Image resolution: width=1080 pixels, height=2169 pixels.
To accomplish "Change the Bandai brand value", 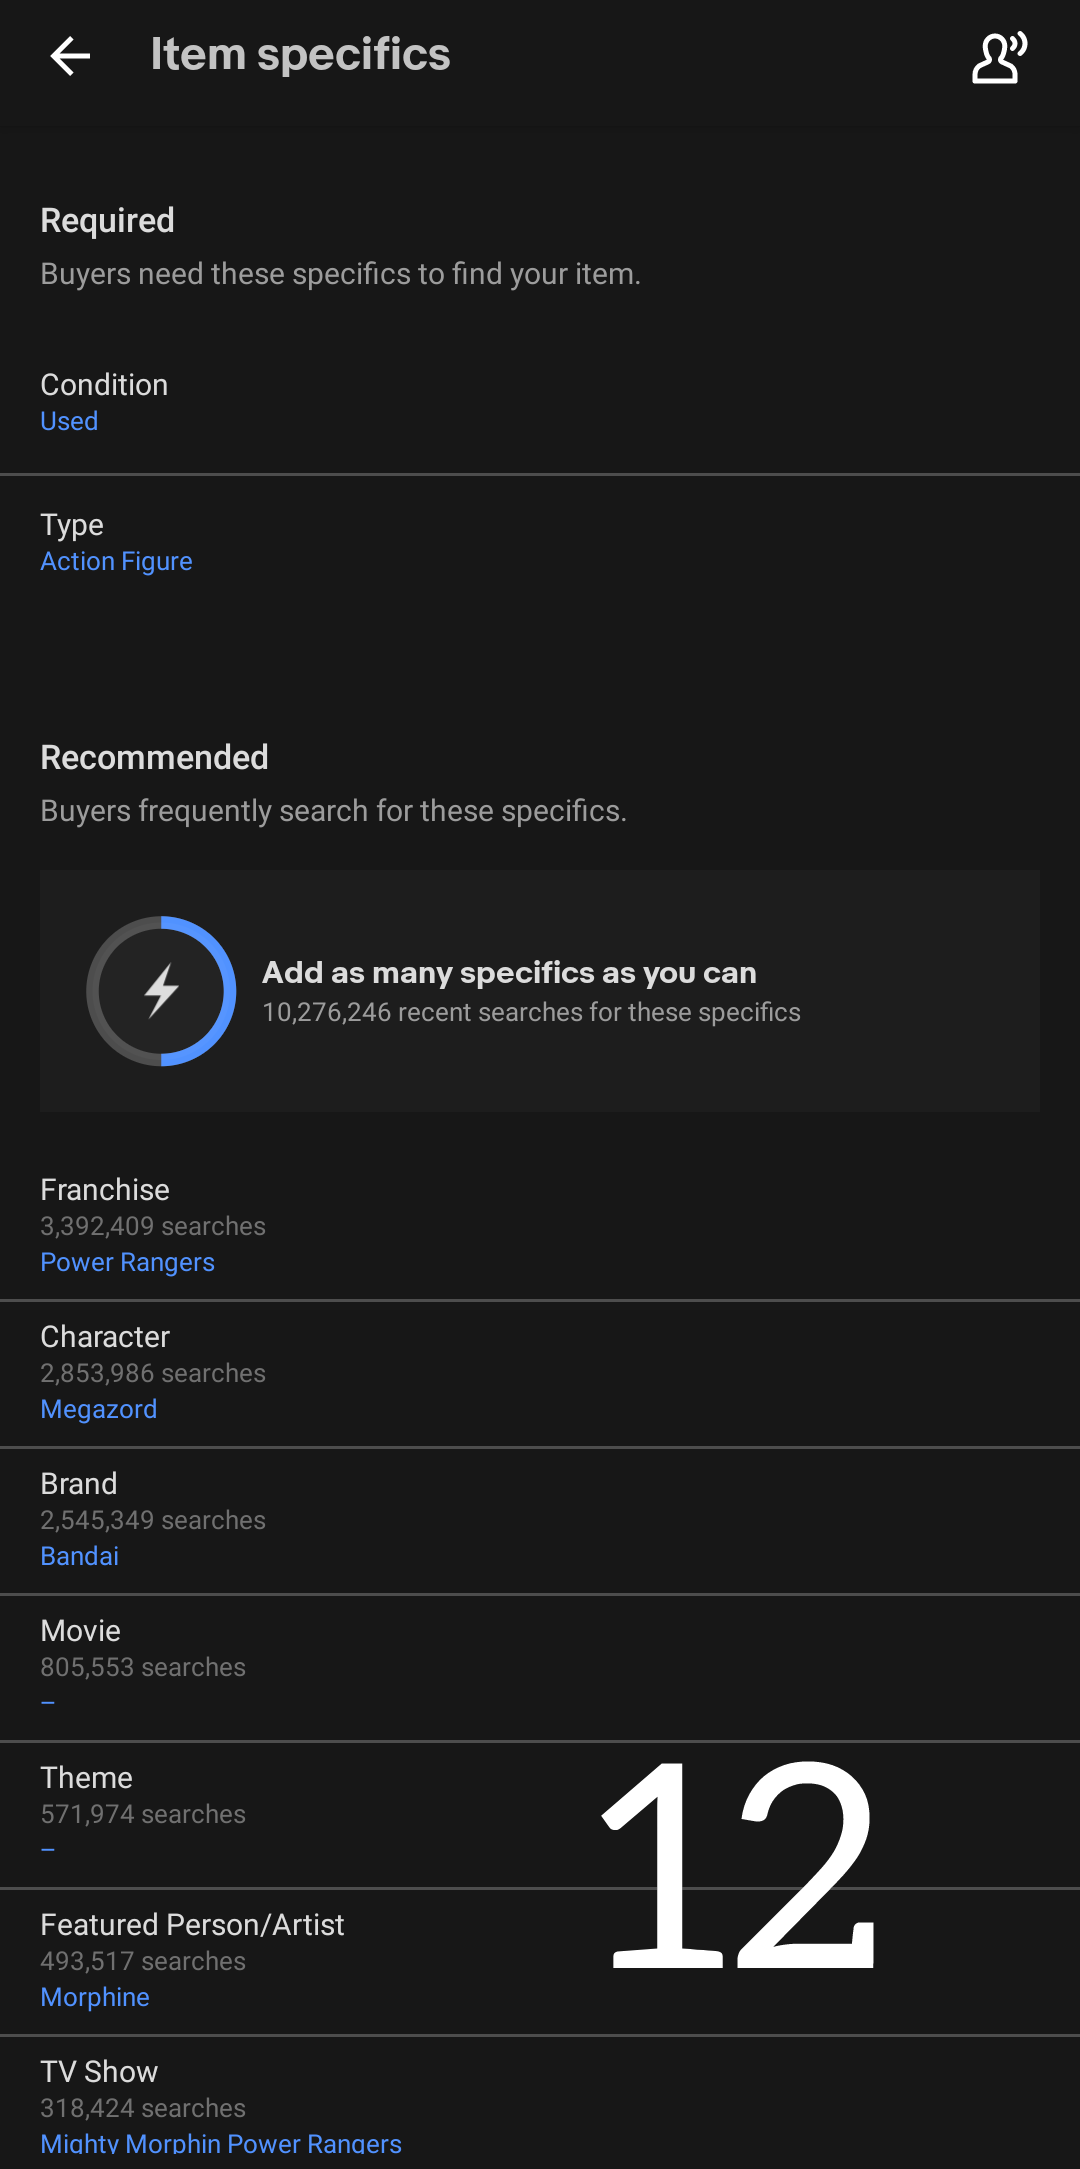I will (x=79, y=1557).
